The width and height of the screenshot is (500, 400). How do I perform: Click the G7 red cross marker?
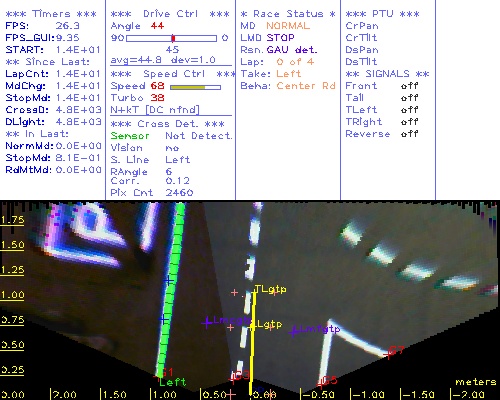396,351
